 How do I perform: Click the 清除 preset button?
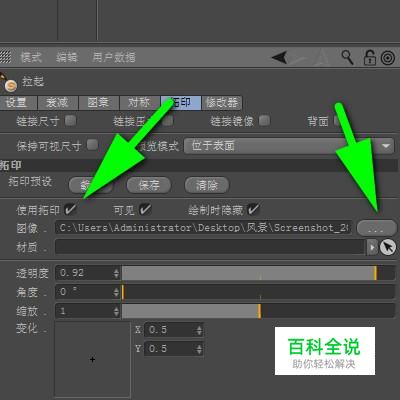point(207,185)
